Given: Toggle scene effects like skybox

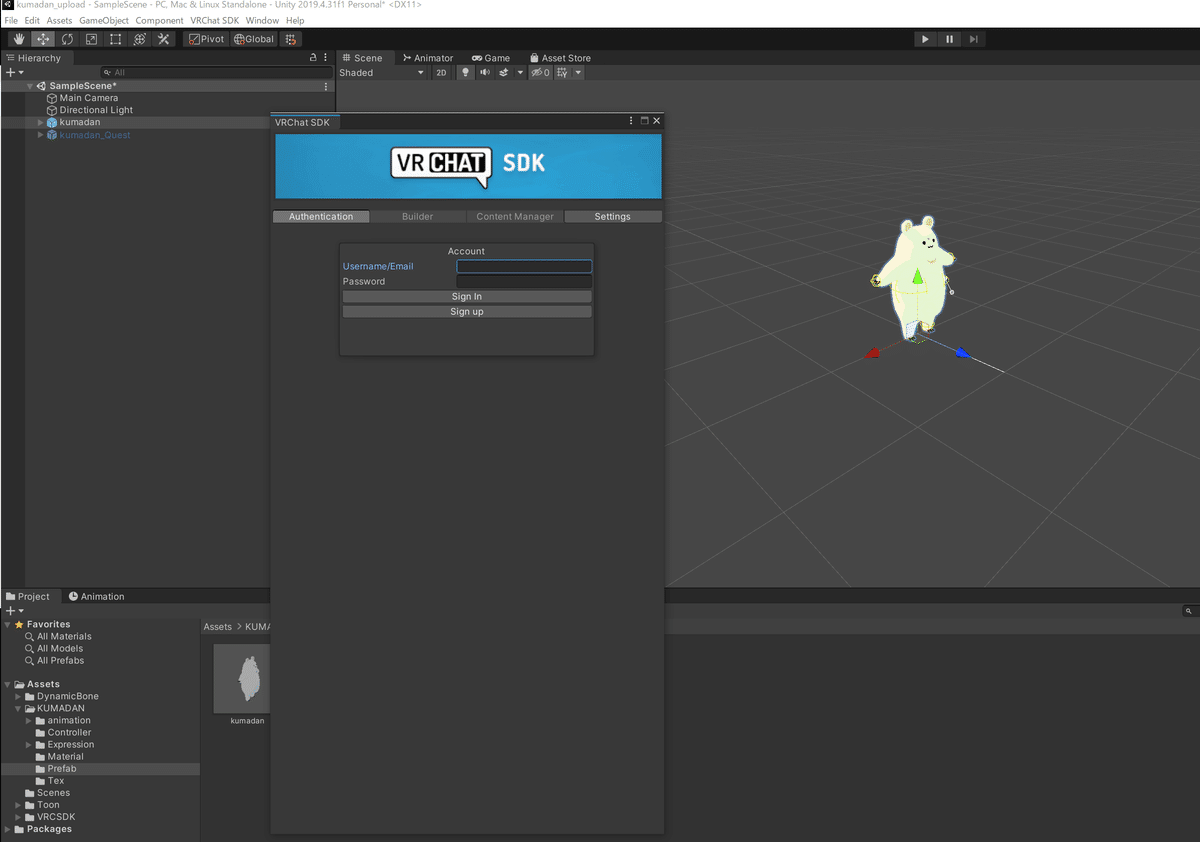Looking at the screenshot, I should point(504,73).
